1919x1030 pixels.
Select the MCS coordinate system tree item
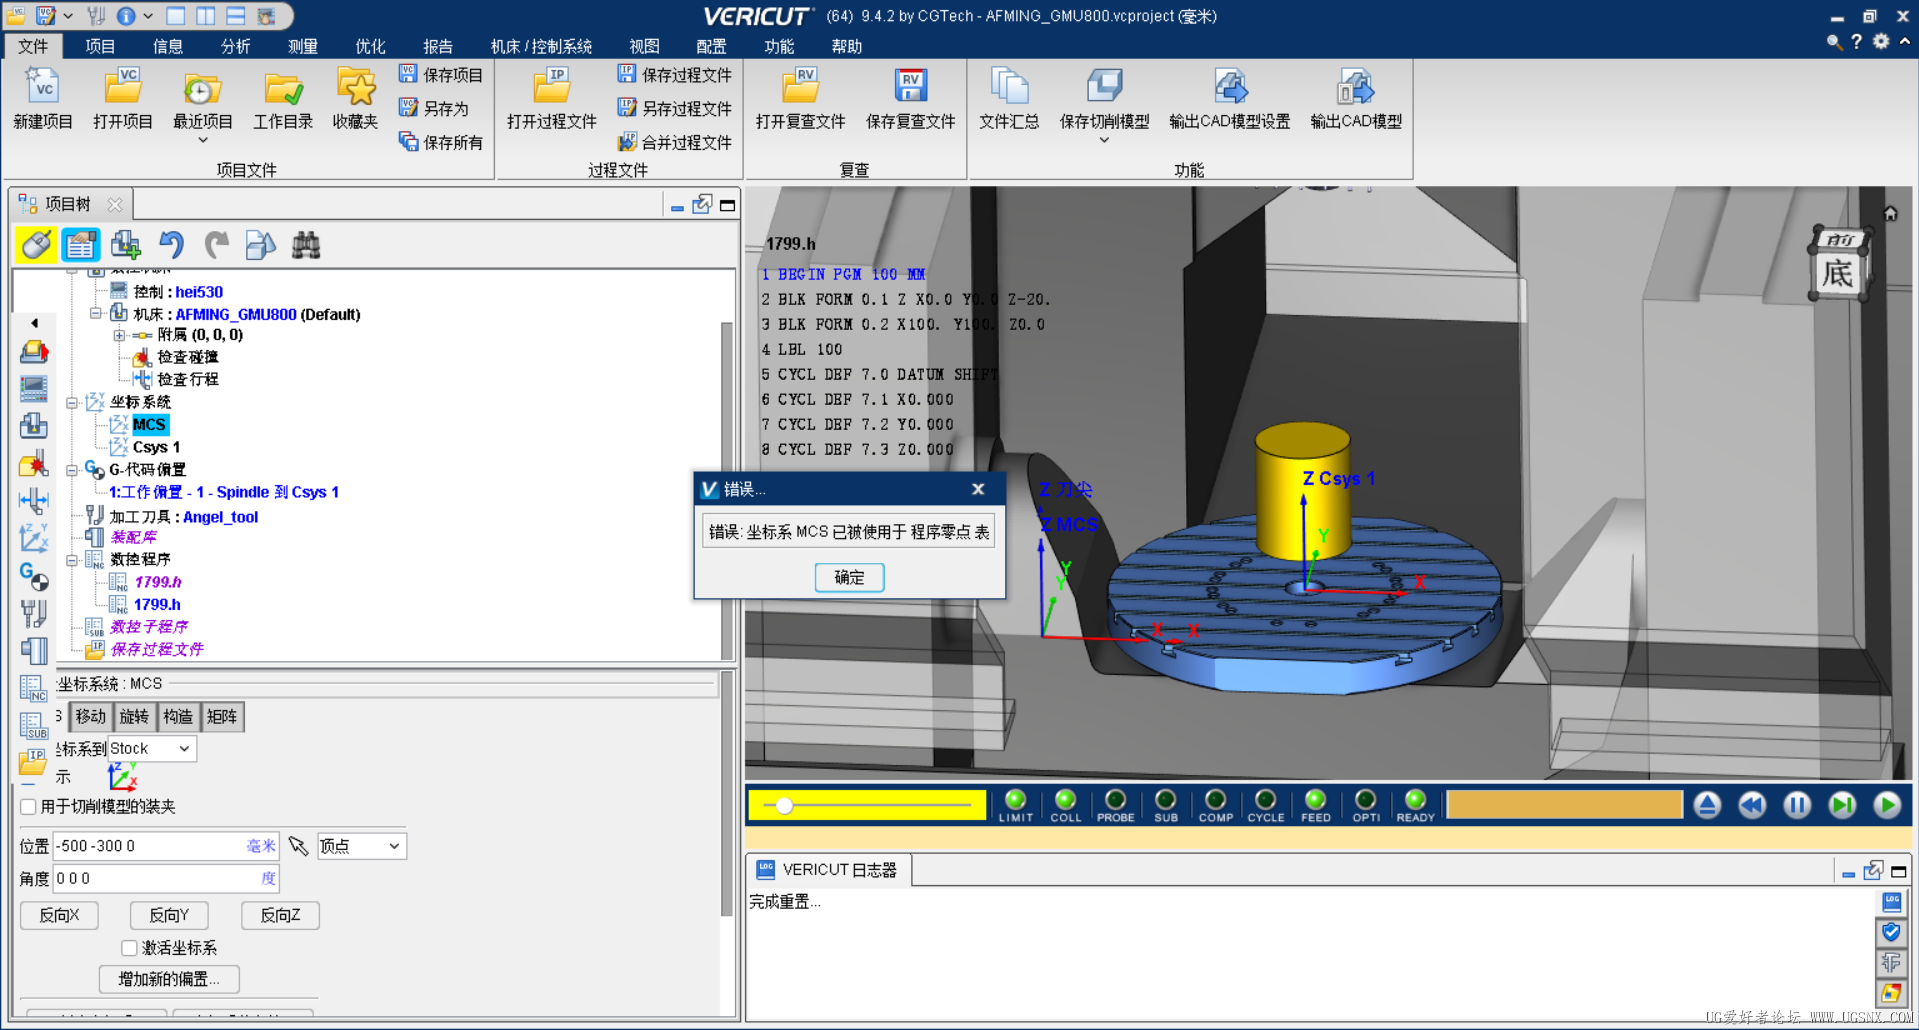tap(150, 424)
